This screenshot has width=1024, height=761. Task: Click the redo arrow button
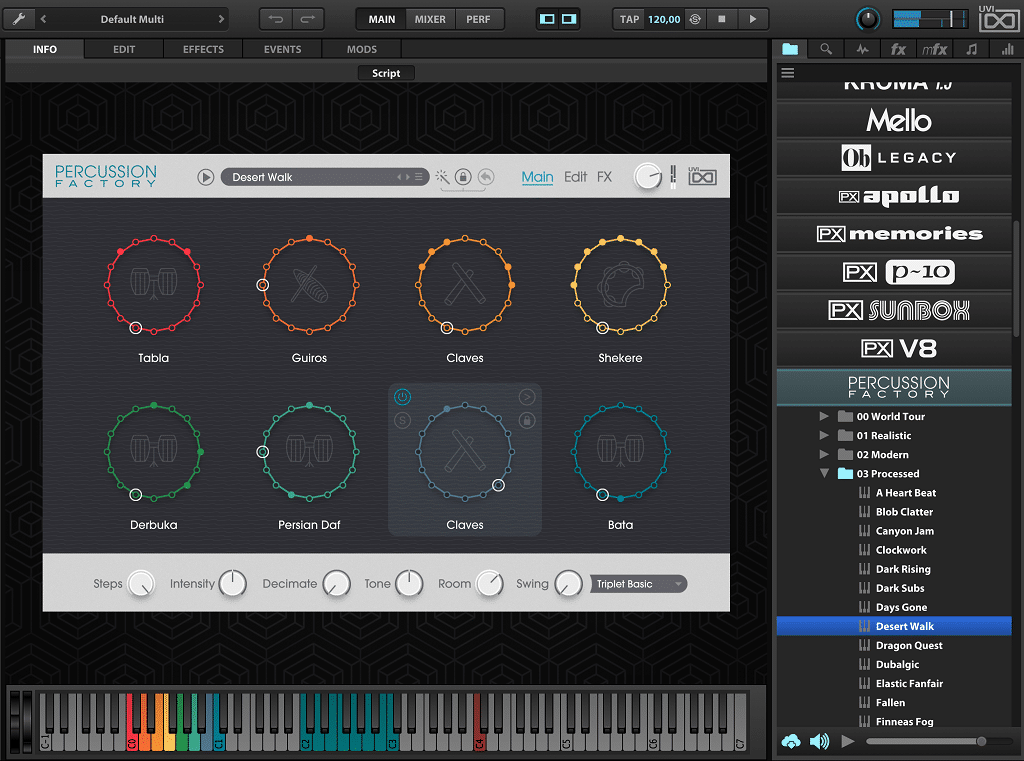point(308,19)
